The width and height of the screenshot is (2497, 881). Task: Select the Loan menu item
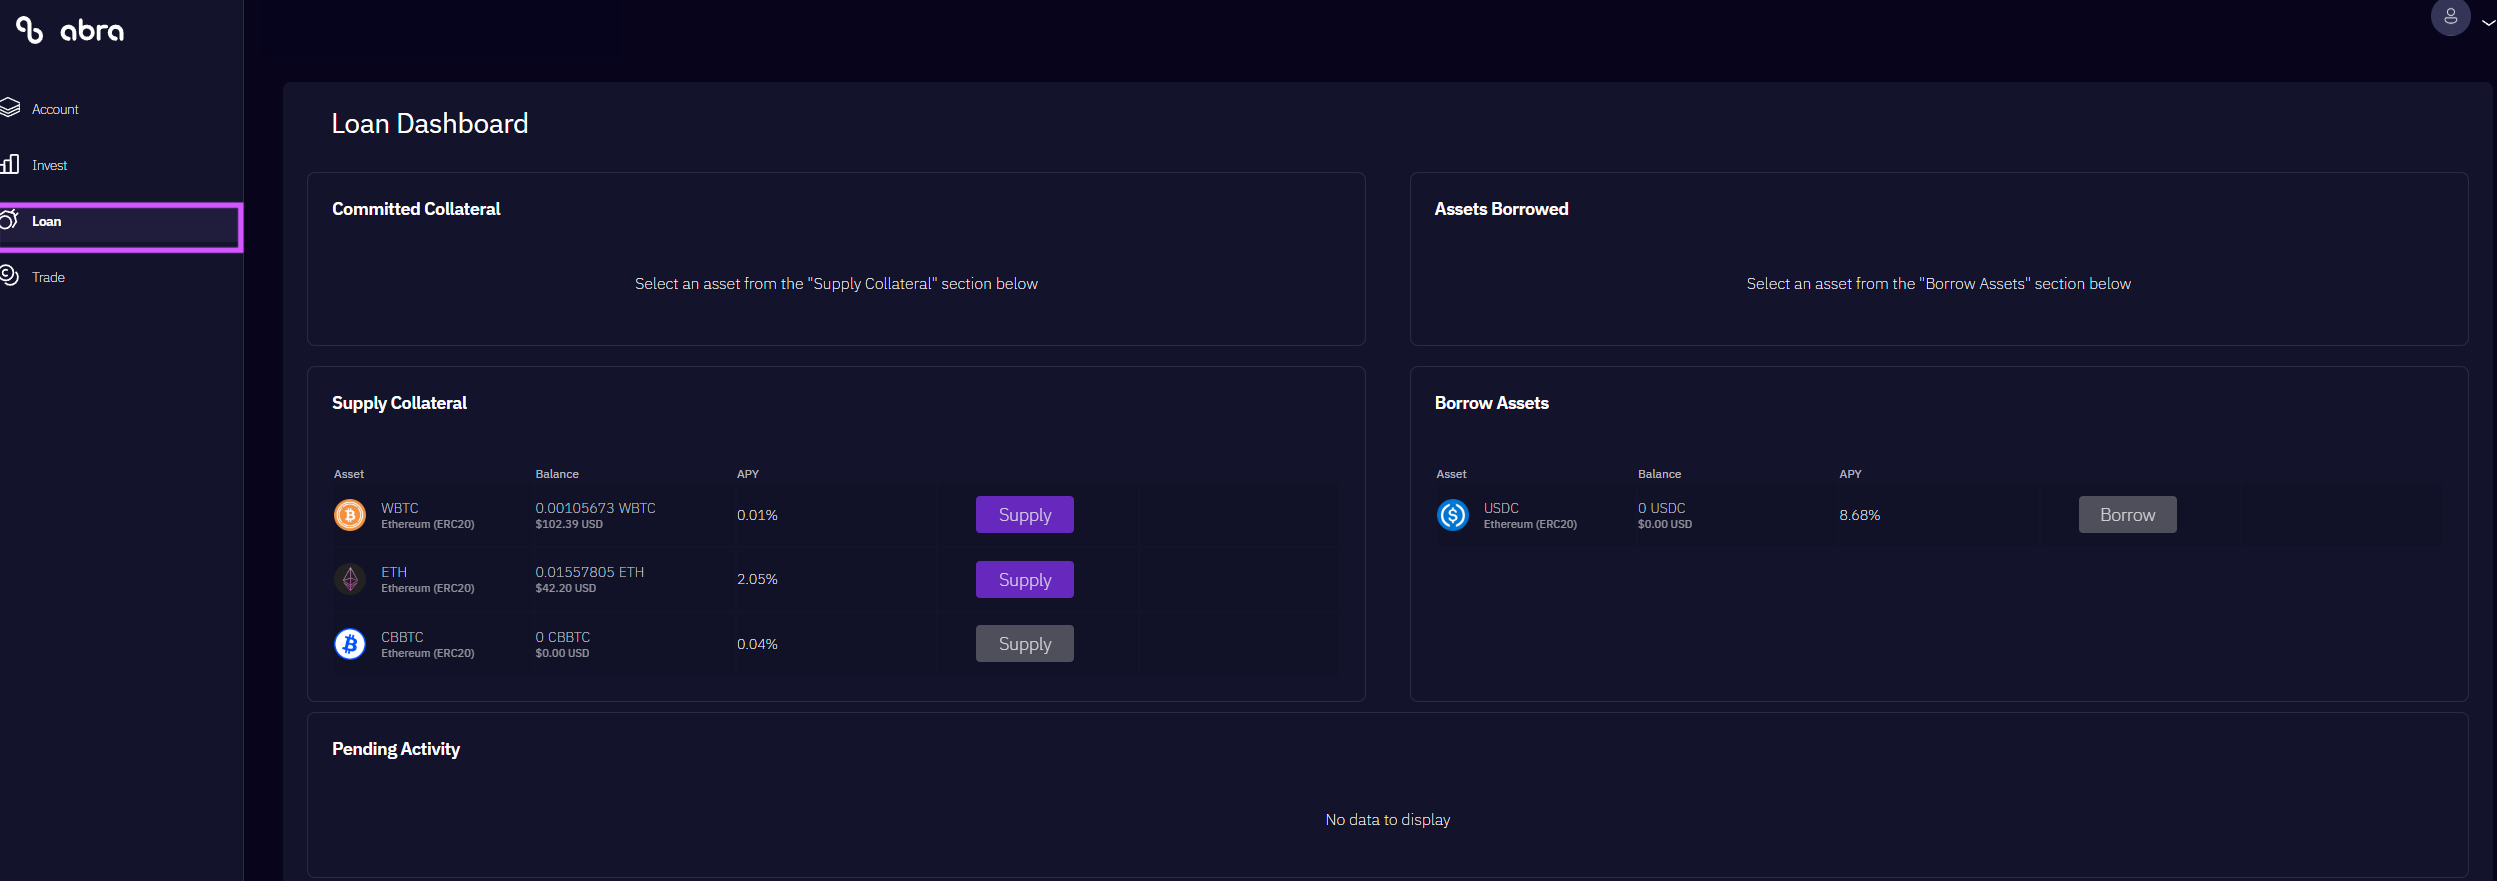(x=121, y=227)
